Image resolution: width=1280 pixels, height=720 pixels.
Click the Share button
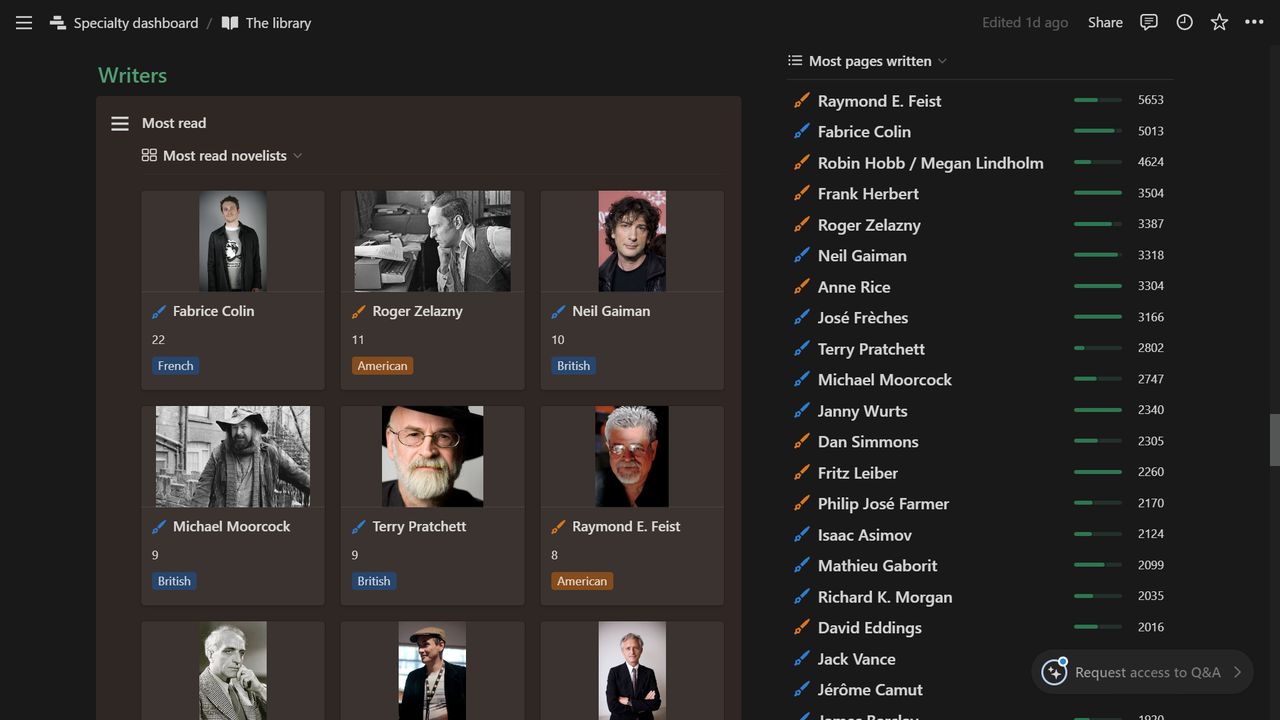[1105, 22]
